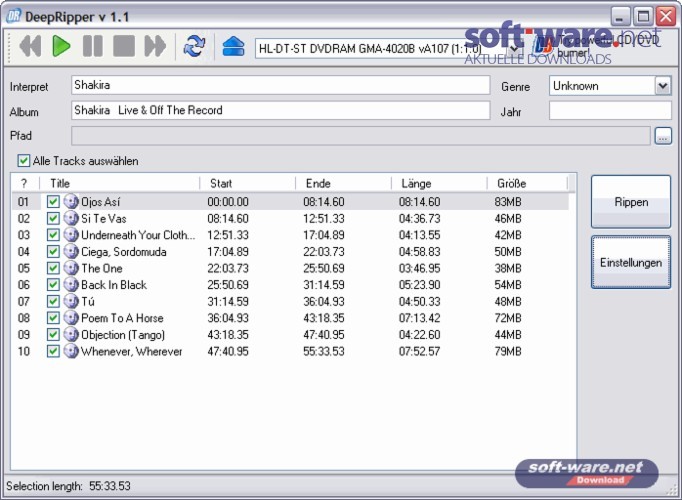Uncheck track 03 Underneath Your Clothes
Image resolution: width=682 pixels, height=500 pixels.
click(x=53, y=235)
